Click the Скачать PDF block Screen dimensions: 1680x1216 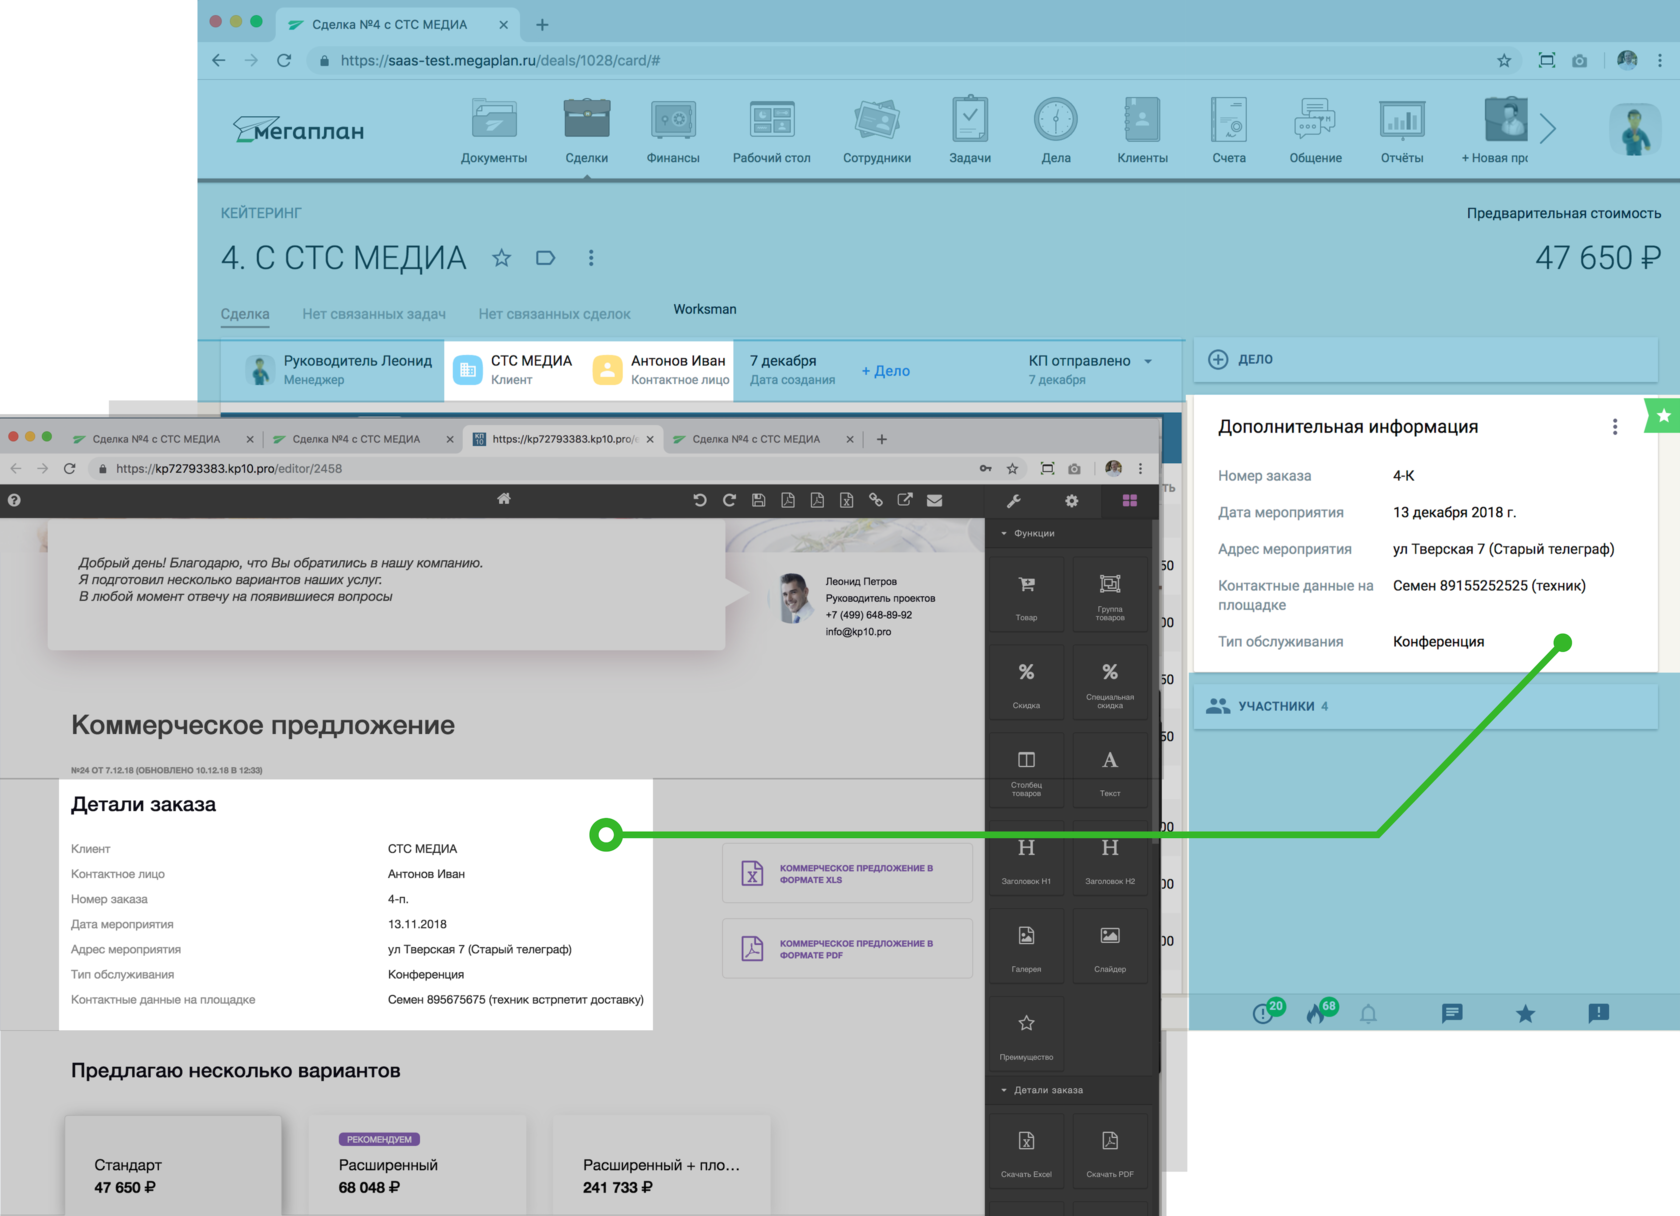(1110, 1152)
